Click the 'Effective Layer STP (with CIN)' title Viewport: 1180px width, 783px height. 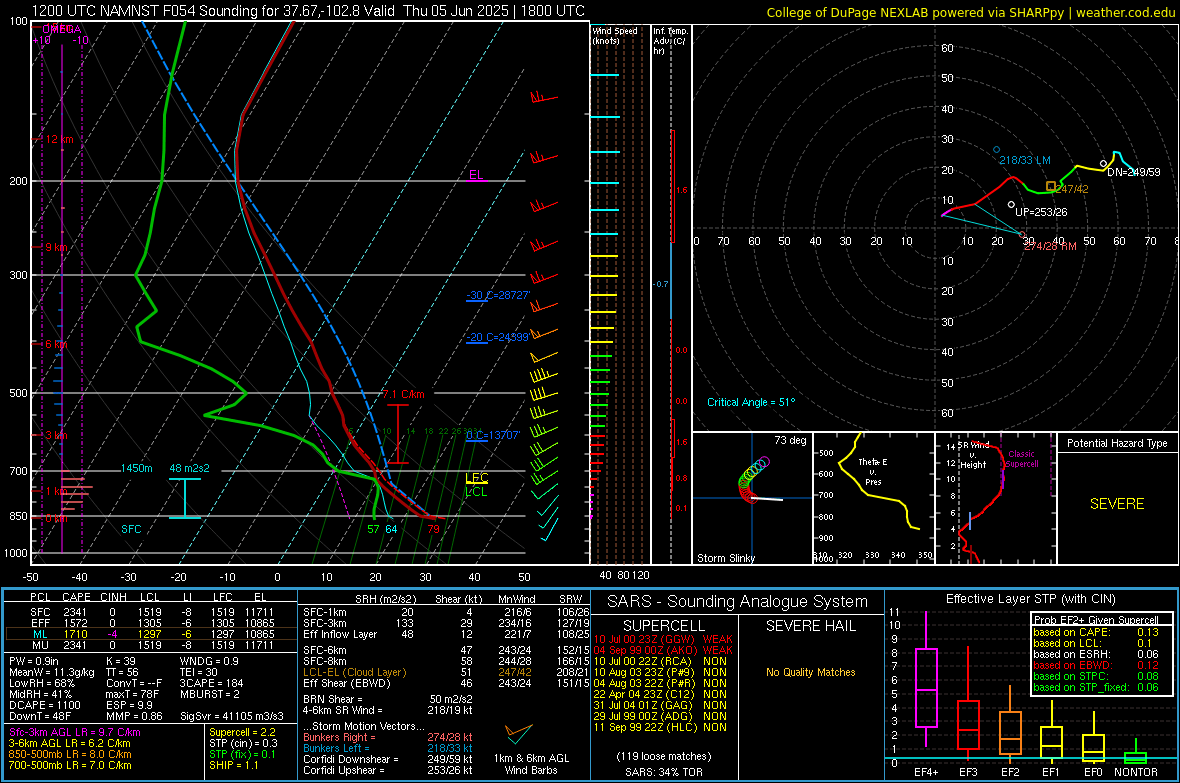pos(1030,599)
